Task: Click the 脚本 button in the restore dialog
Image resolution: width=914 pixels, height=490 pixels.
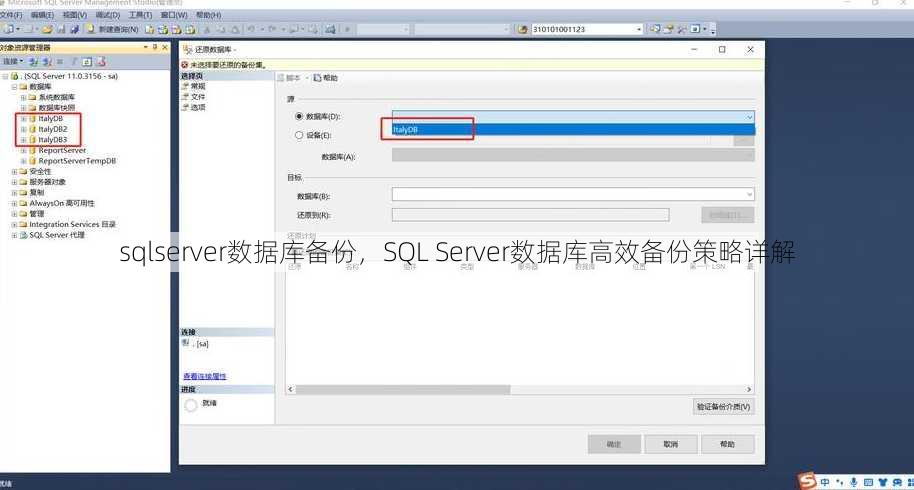Action: (x=290, y=77)
